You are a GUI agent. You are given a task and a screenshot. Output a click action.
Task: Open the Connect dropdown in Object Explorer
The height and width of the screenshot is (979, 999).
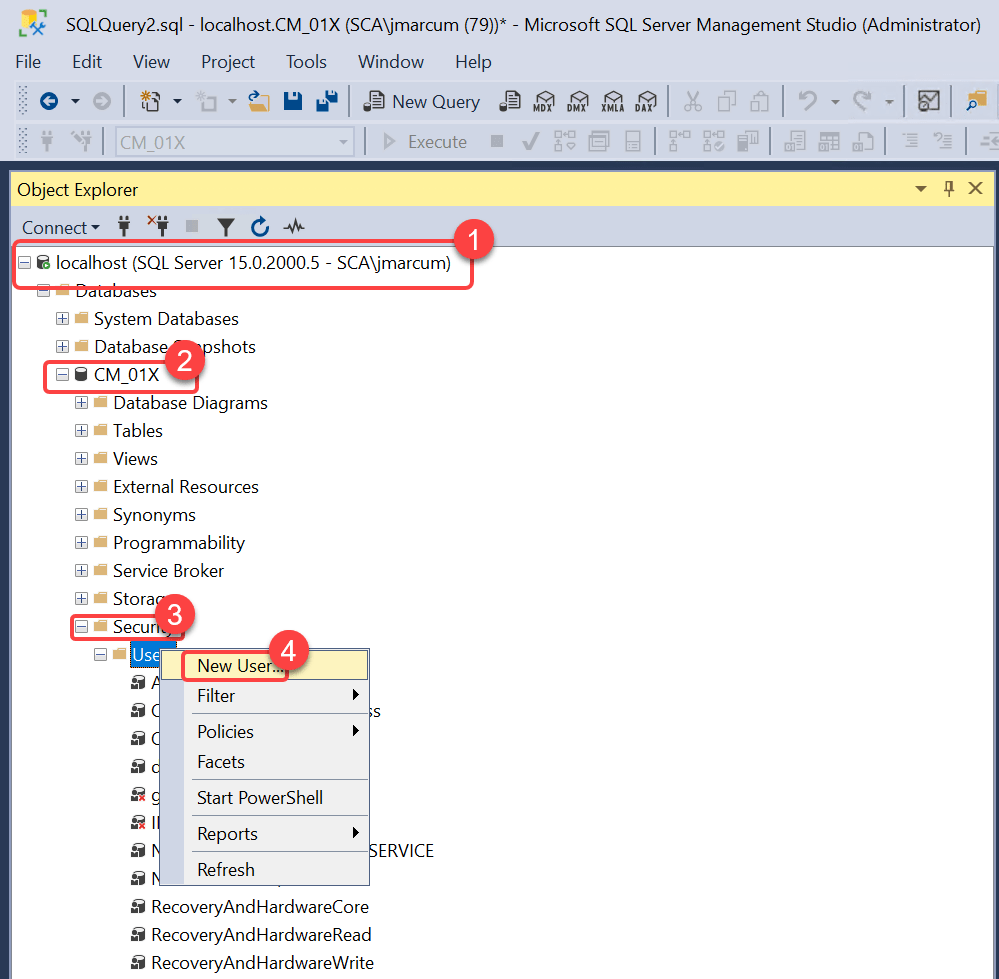point(61,227)
